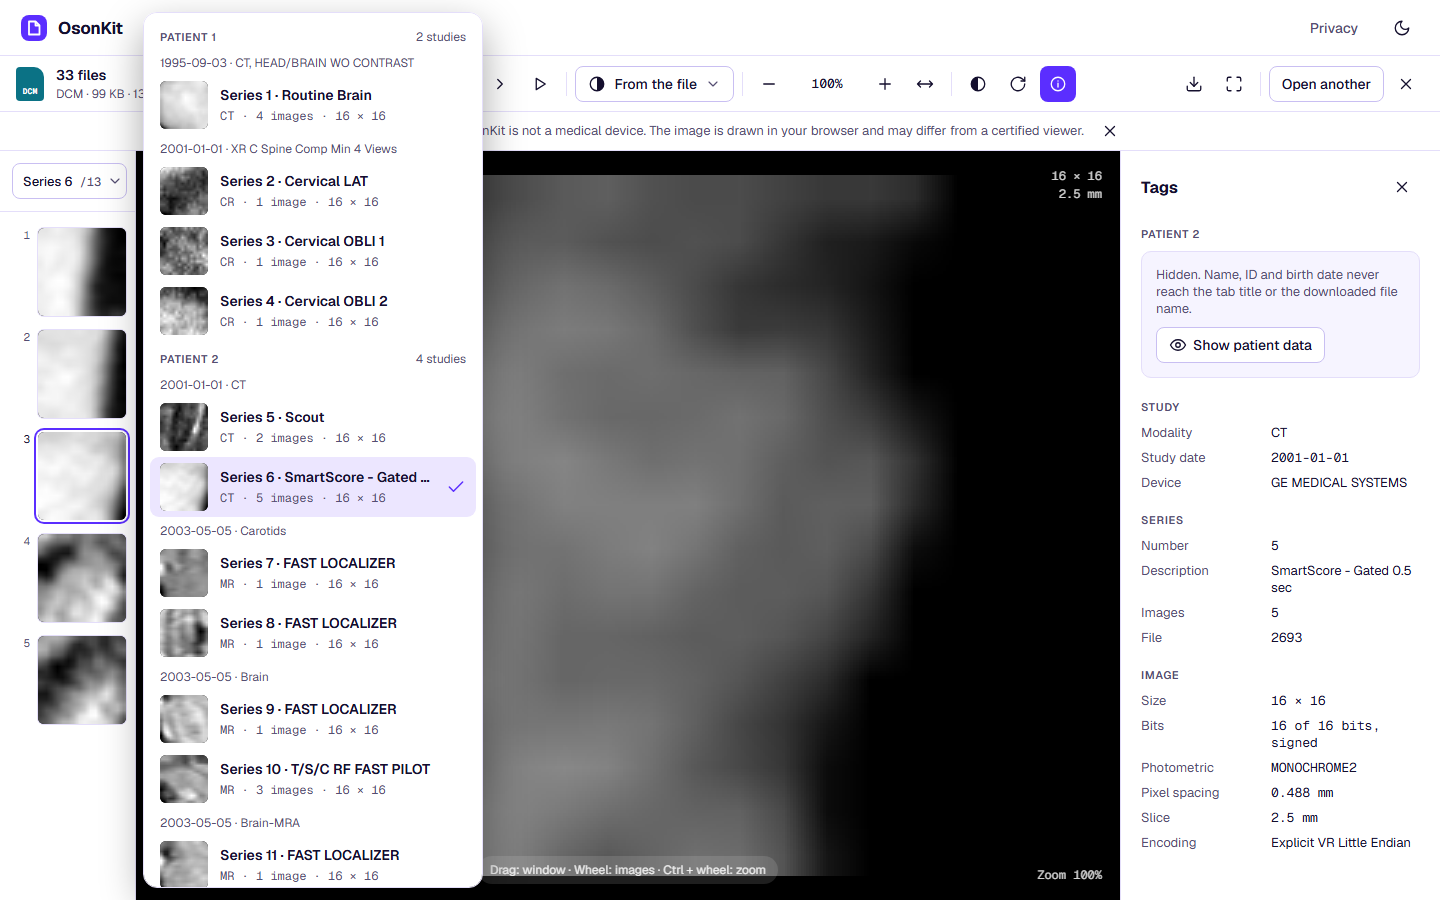The height and width of the screenshot is (900, 1440).
Task: Choose Series 7 FAST LOCALIZER
Action: [x=313, y=573]
